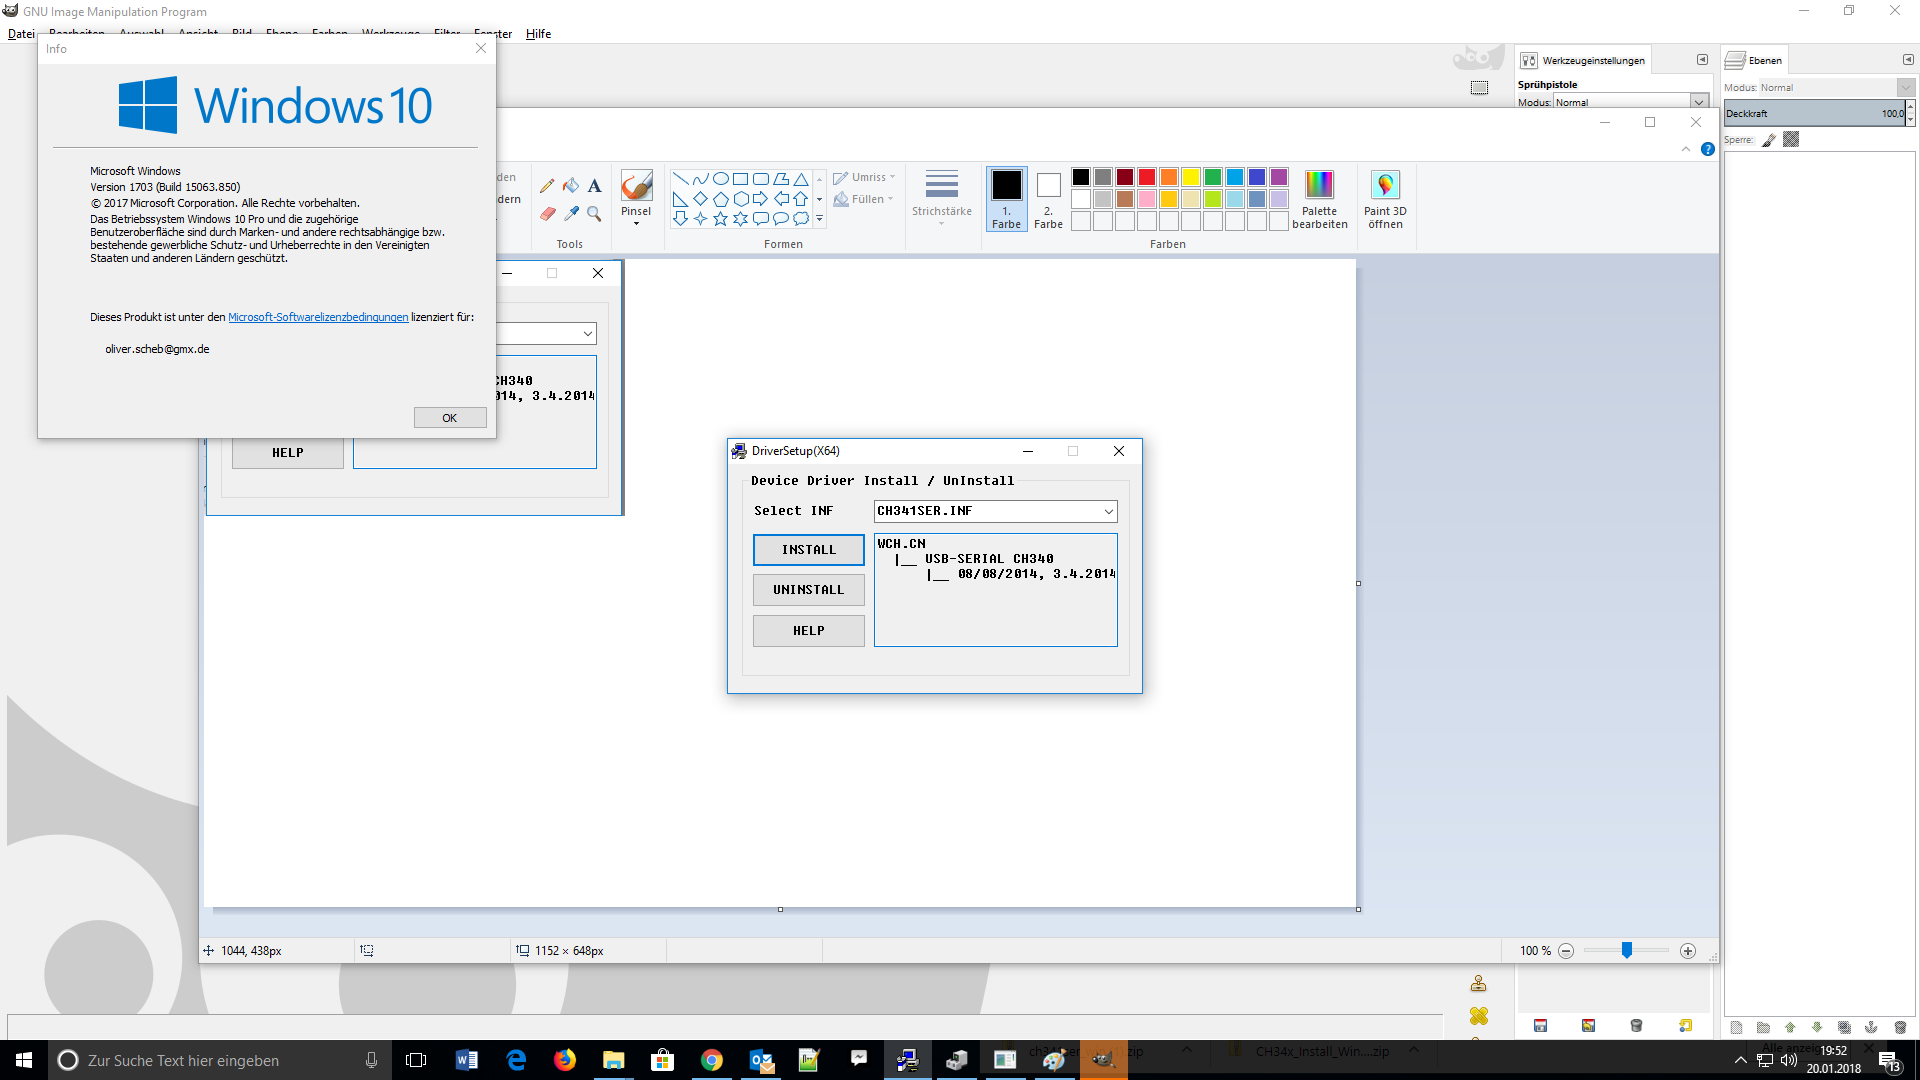Open the Umriss outline dropdown
This screenshot has width=1920, height=1080.
865,177
